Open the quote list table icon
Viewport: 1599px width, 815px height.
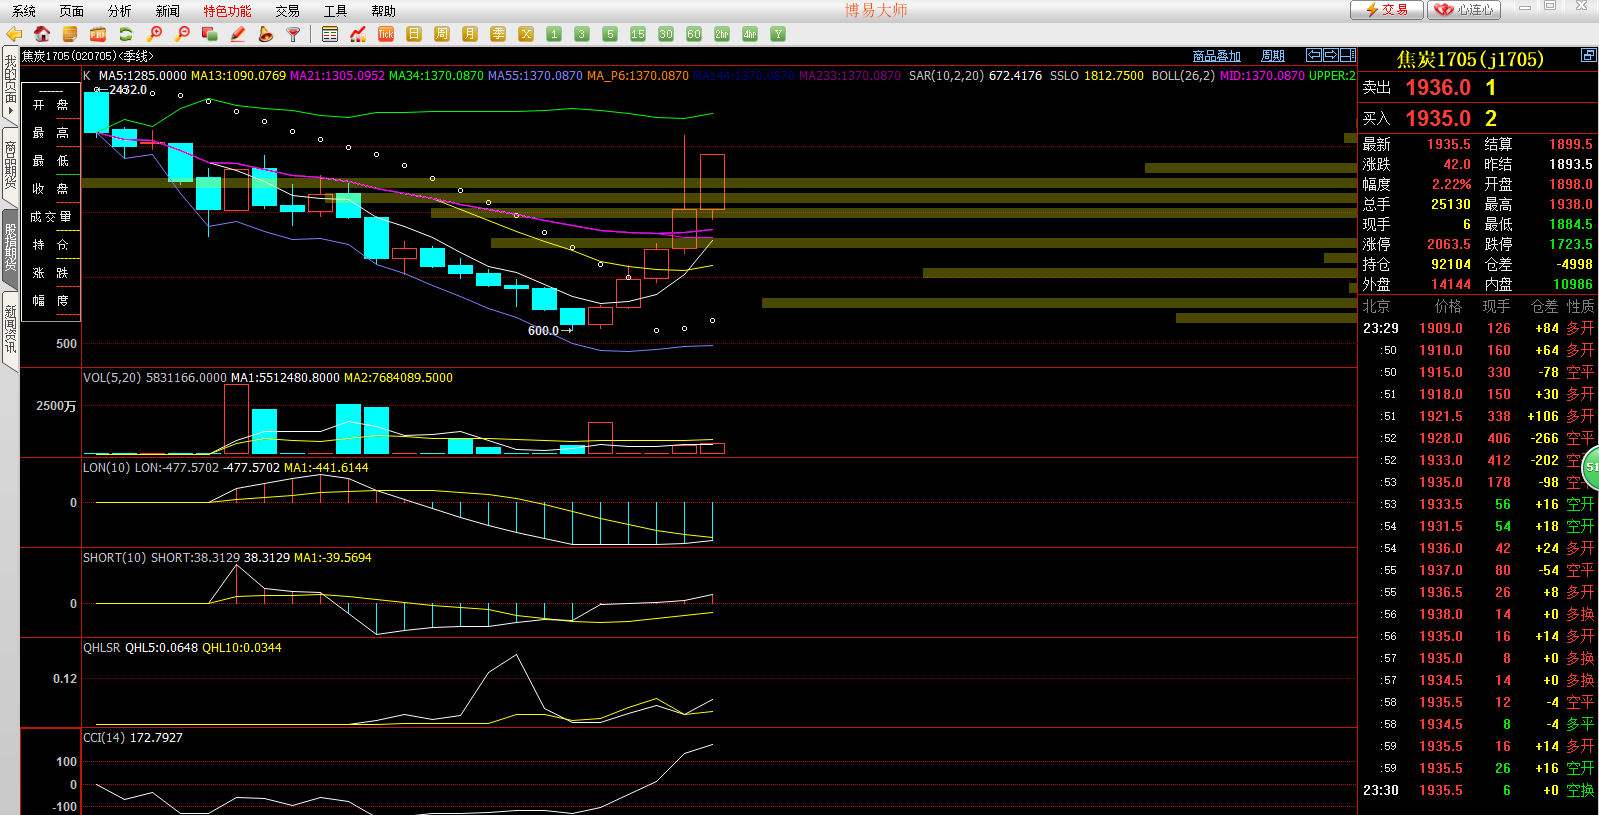(x=330, y=34)
